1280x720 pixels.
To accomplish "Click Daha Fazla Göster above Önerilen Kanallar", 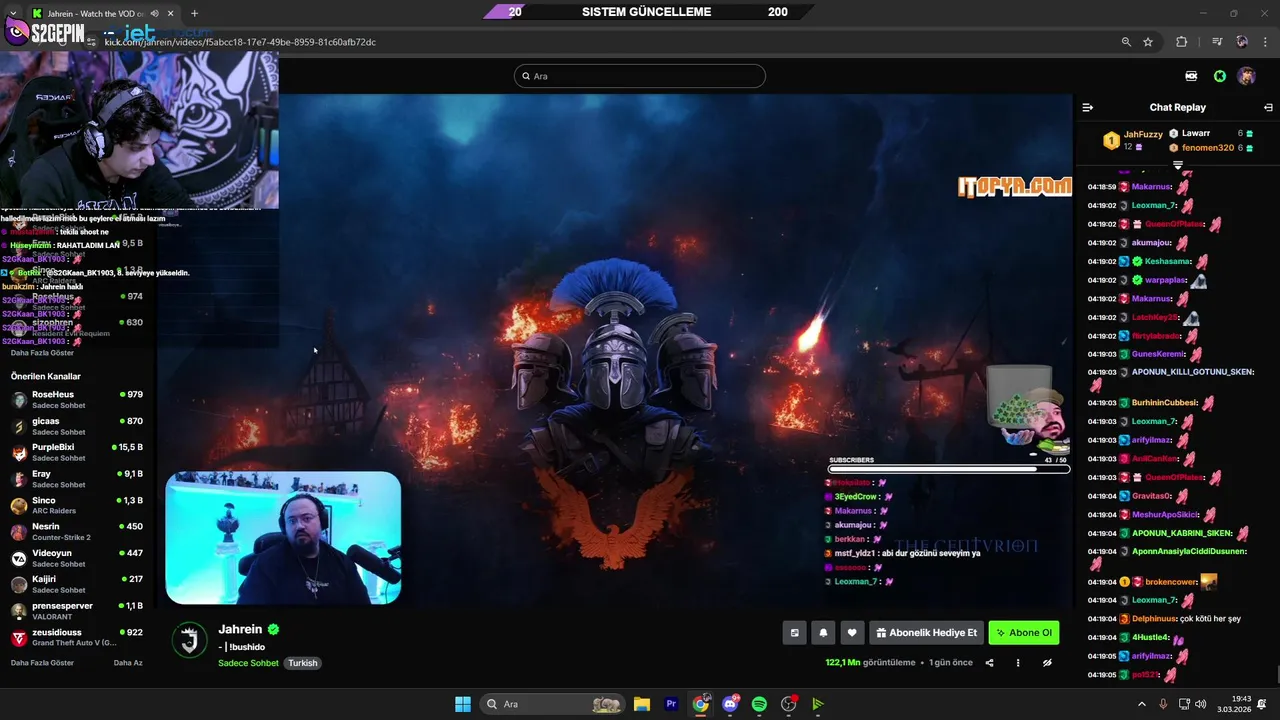I will 42,353.
